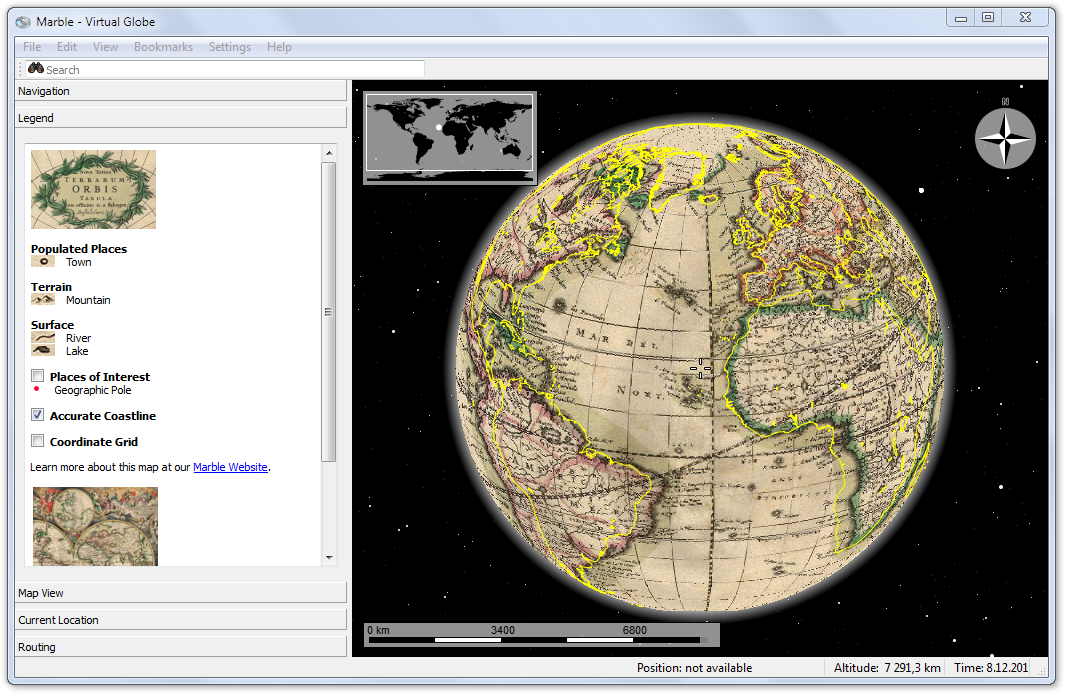Uncheck the Accurate Coastline checkbox
The image size is (1066, 694).
pyautogui.click(x=38, y=415)
